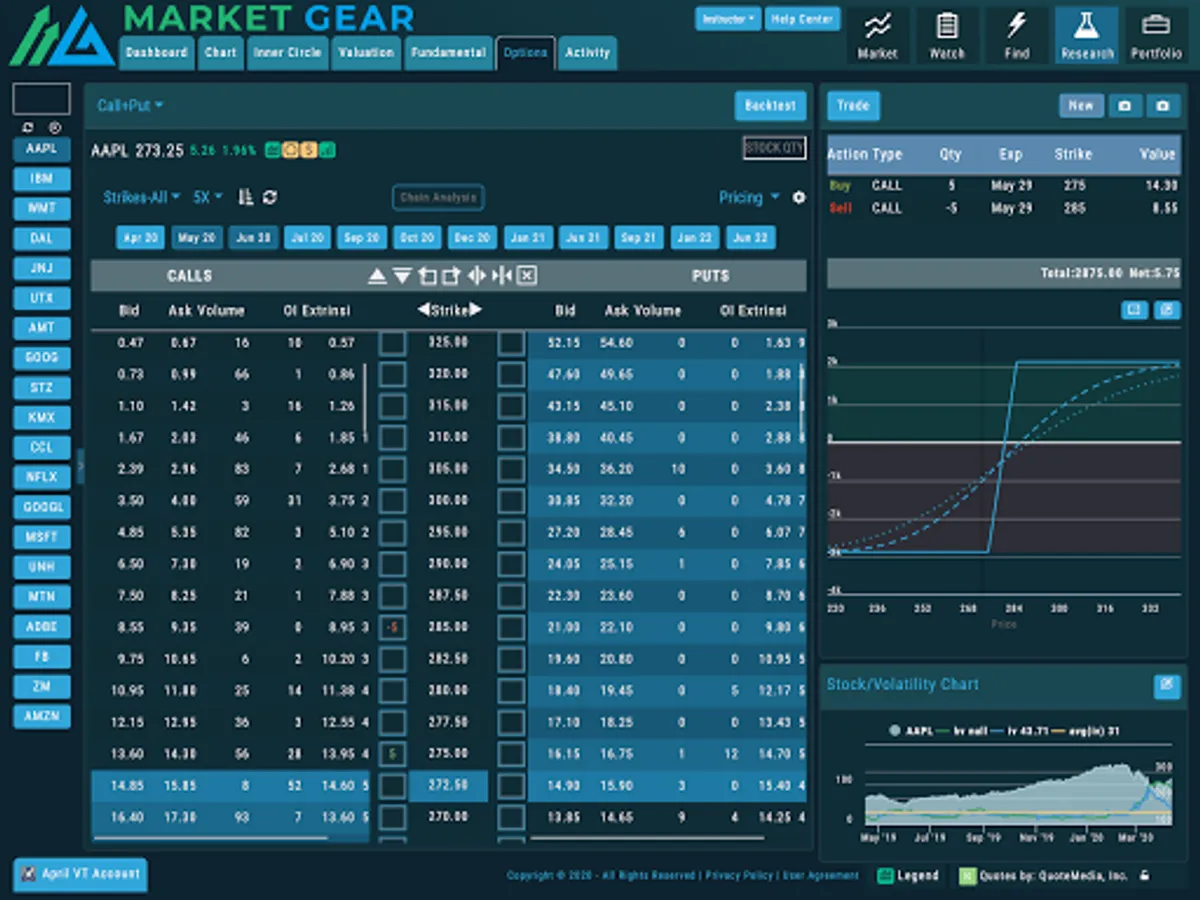Click the narrow strikes icon
The width and height of the screenshot is (1200, 900).
point(502,276)
